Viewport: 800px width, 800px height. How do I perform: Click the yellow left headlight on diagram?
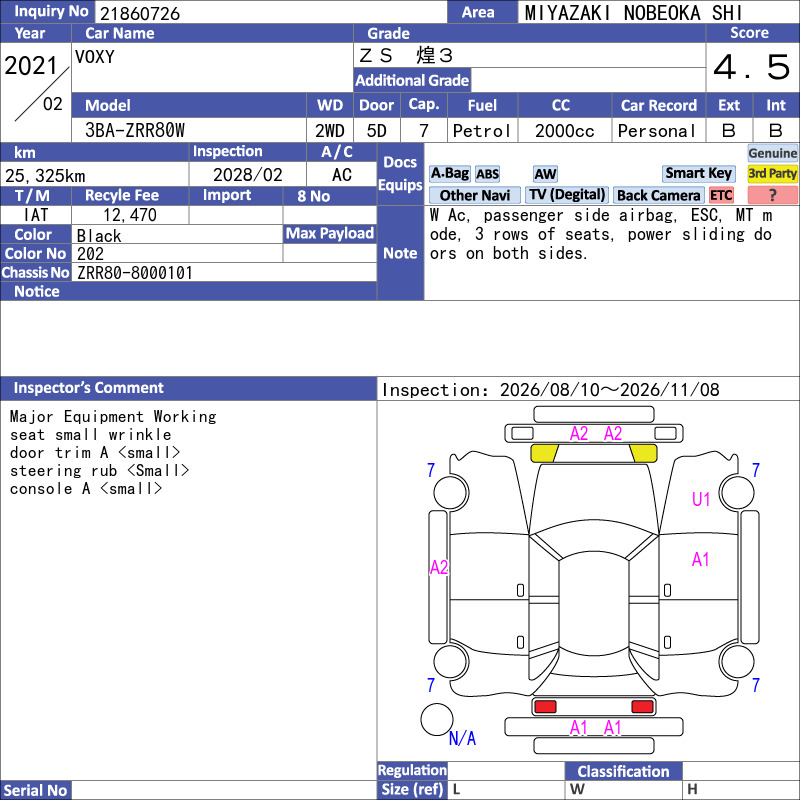[x=544, y=453]
